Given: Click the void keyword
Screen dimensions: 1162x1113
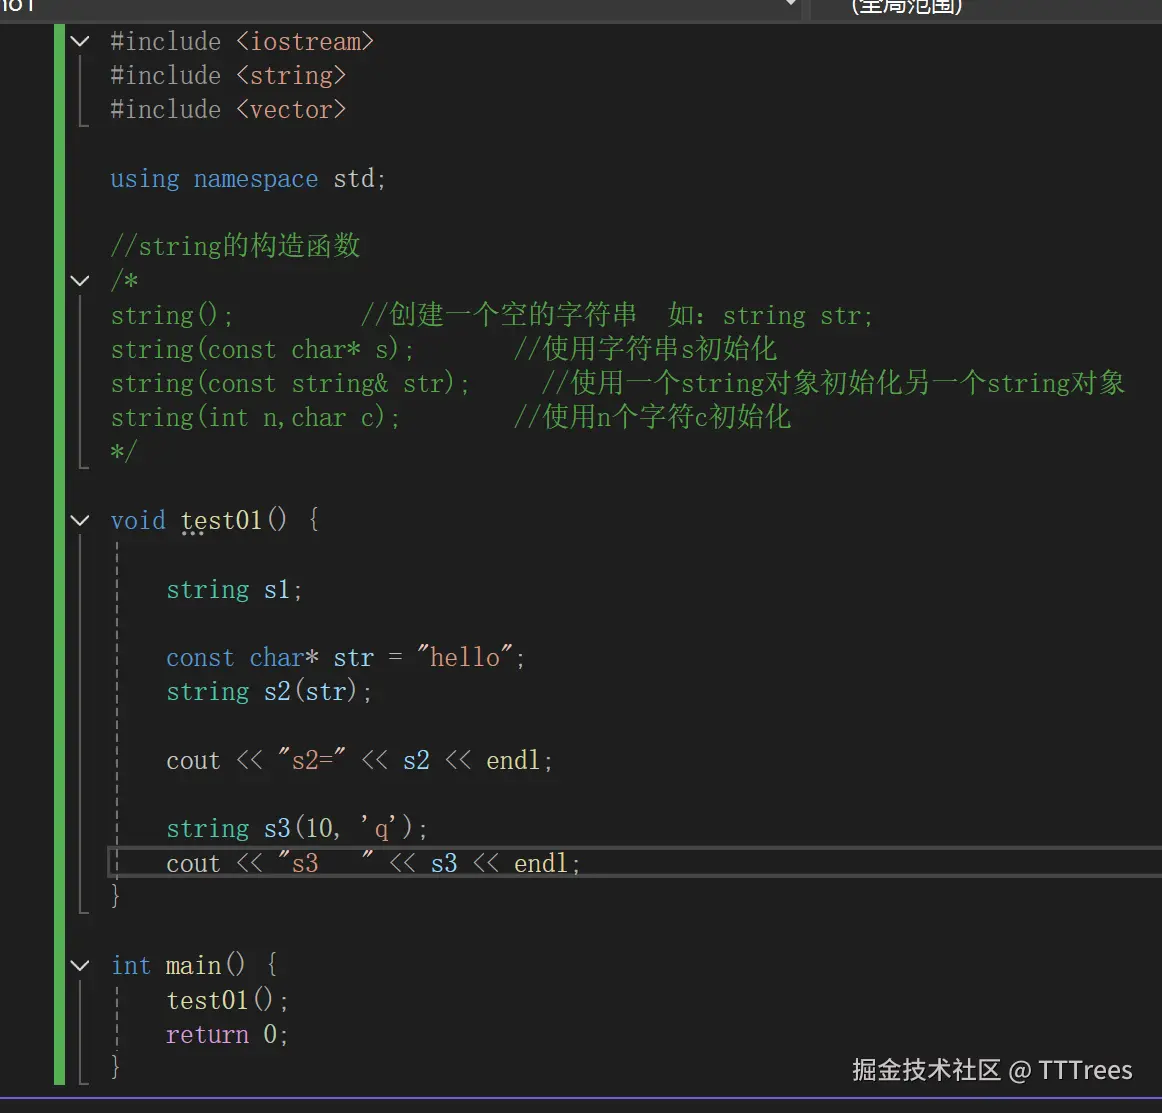Looking at the screenshot, I should click(138, 520).
